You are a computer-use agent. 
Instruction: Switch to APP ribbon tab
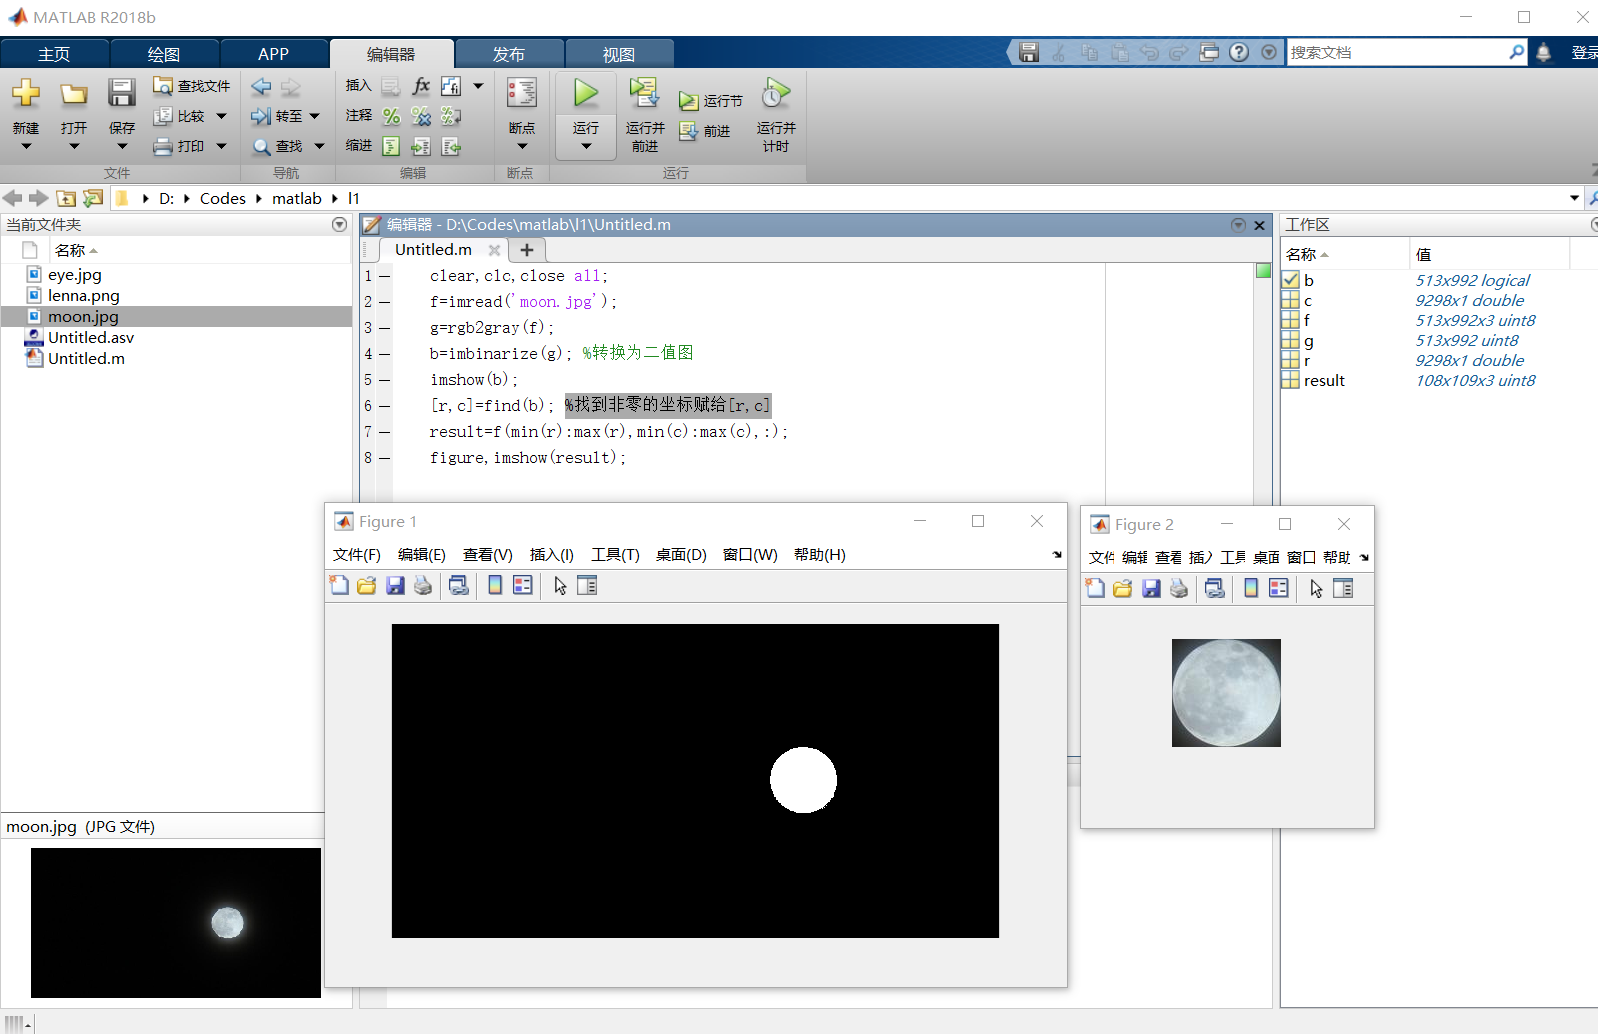(273, 54)
